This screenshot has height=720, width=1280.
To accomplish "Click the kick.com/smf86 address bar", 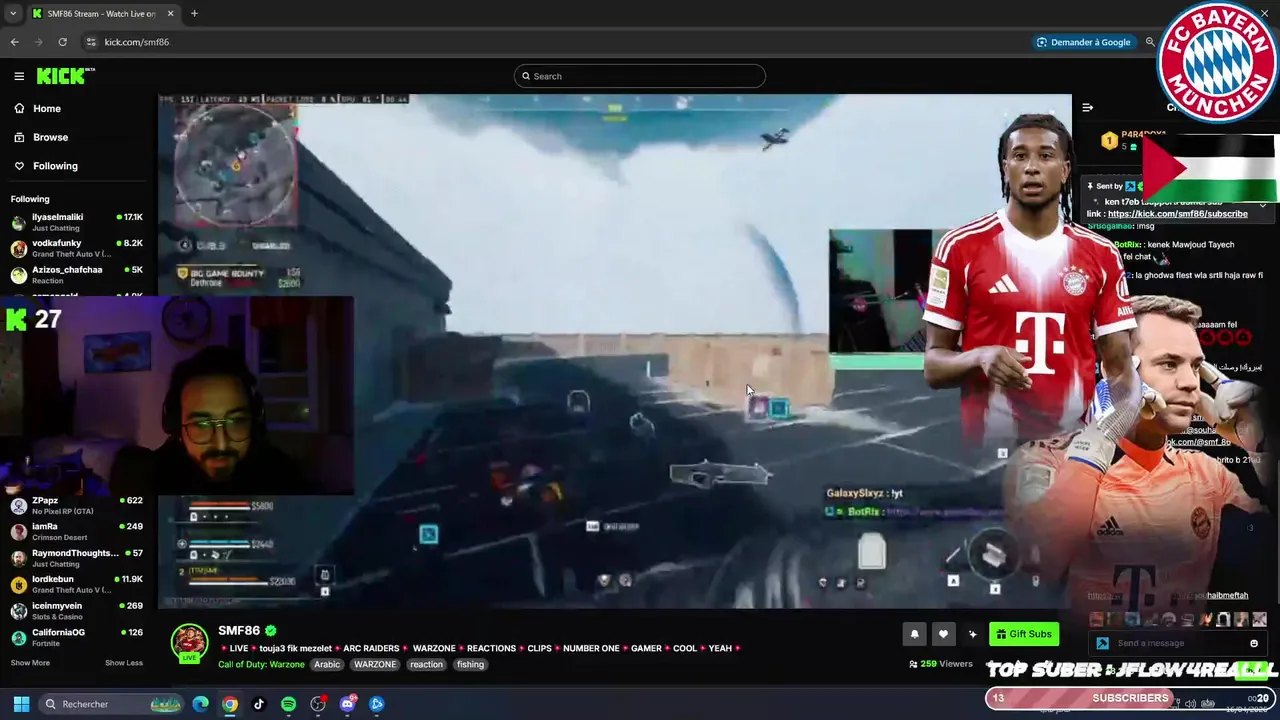I will click(137, 42).
